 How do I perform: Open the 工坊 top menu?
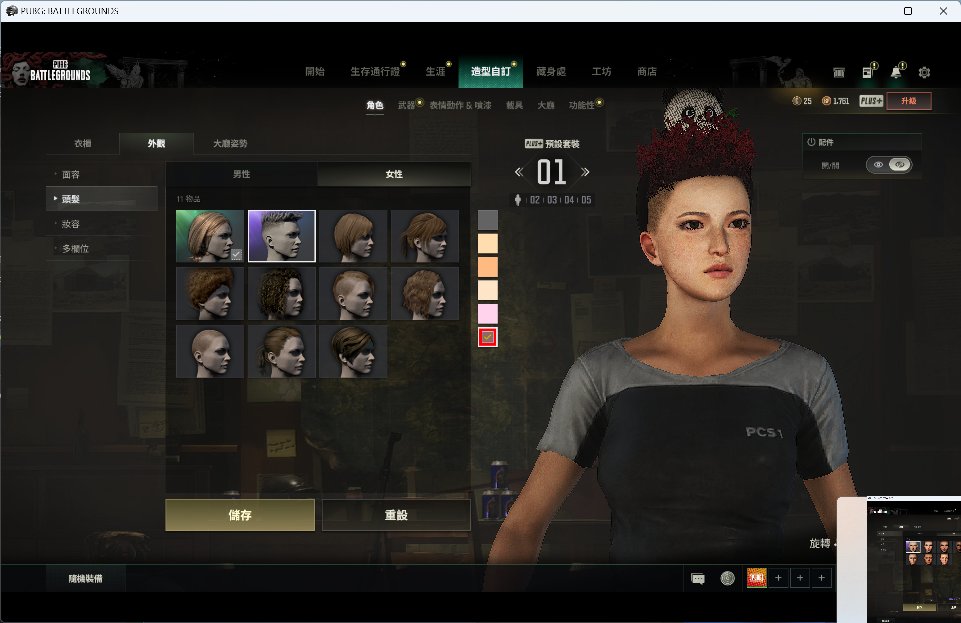point(601,72)
